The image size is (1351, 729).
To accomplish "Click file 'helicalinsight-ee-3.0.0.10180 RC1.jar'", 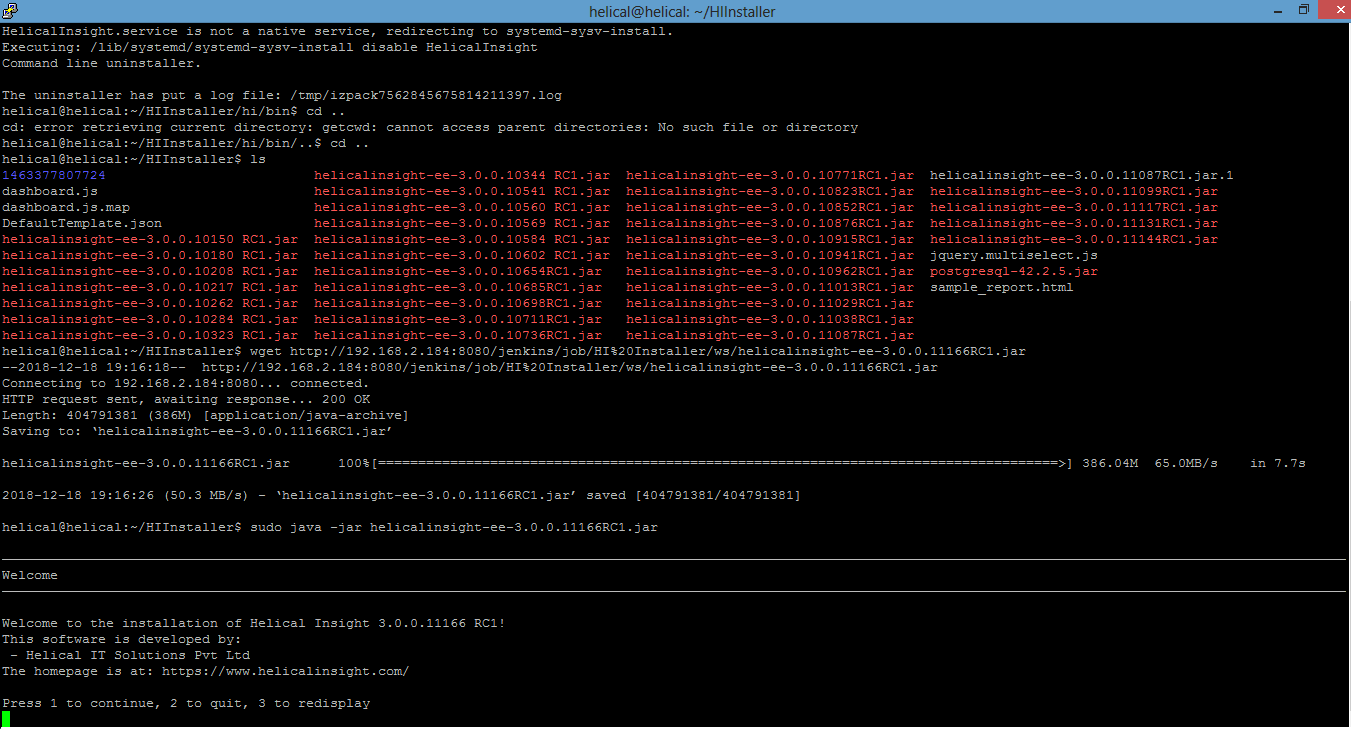I will [x=150, y=255].
